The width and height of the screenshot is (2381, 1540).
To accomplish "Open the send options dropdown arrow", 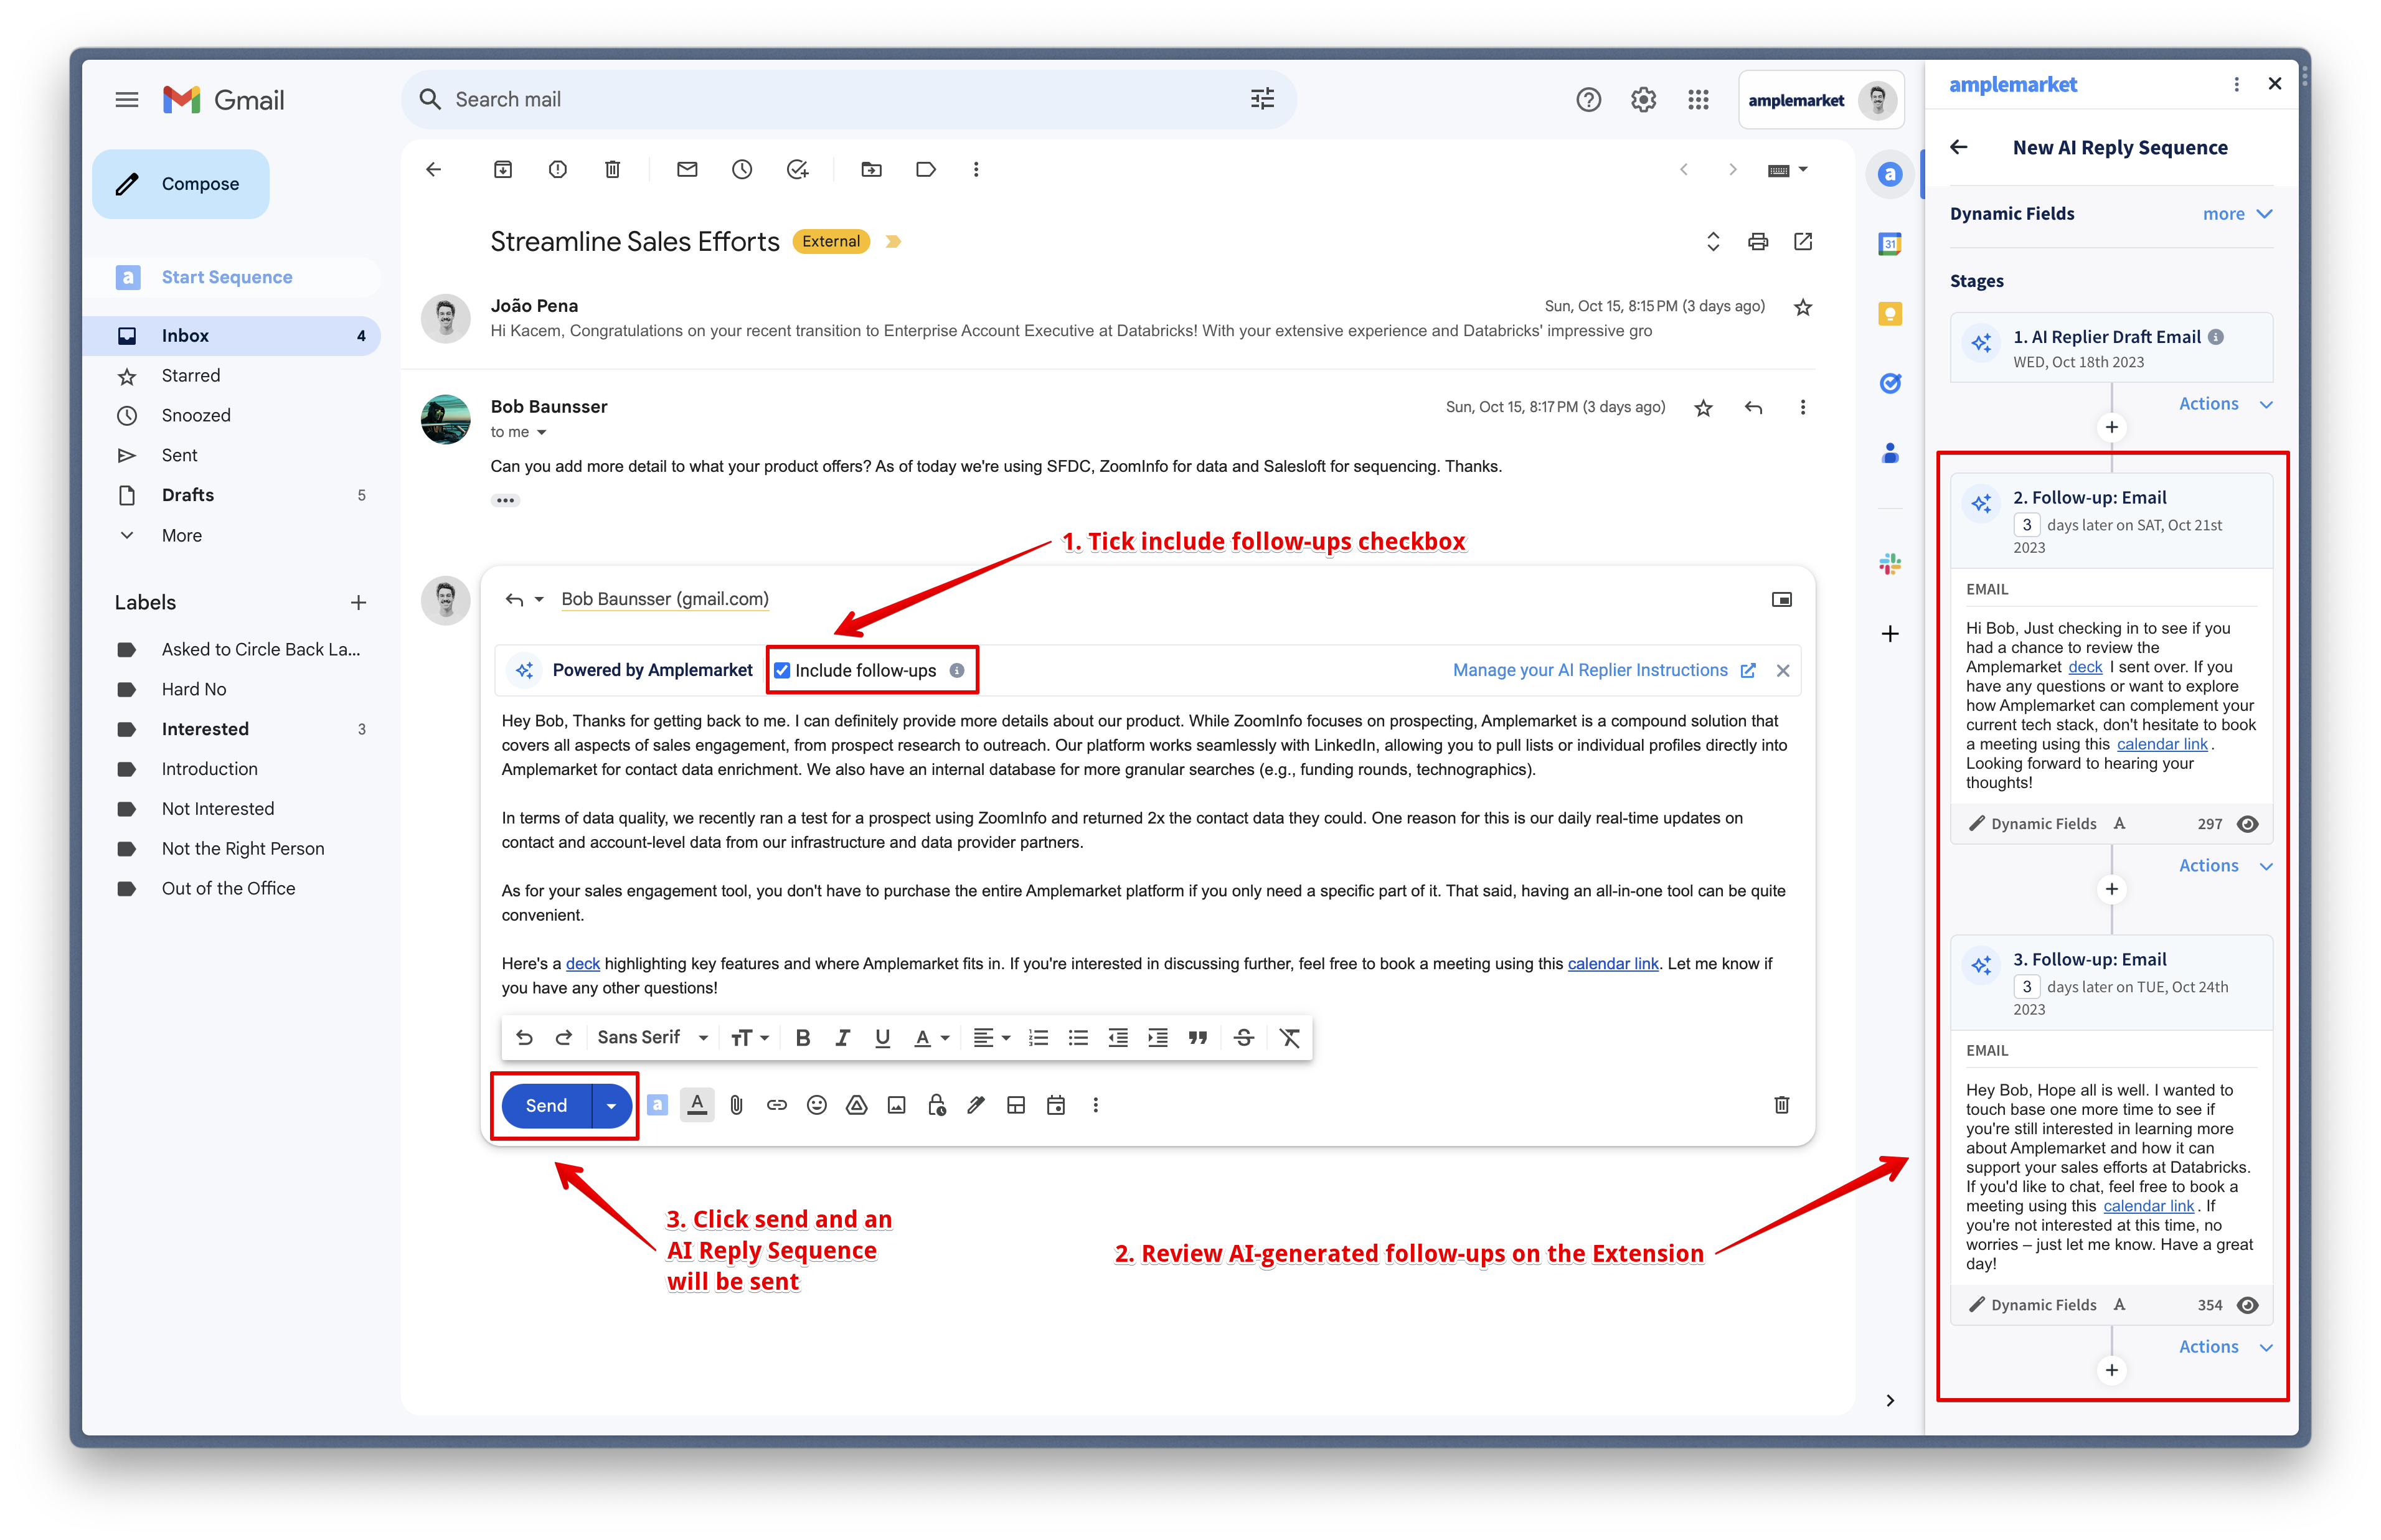I will tap(612, 1106).
